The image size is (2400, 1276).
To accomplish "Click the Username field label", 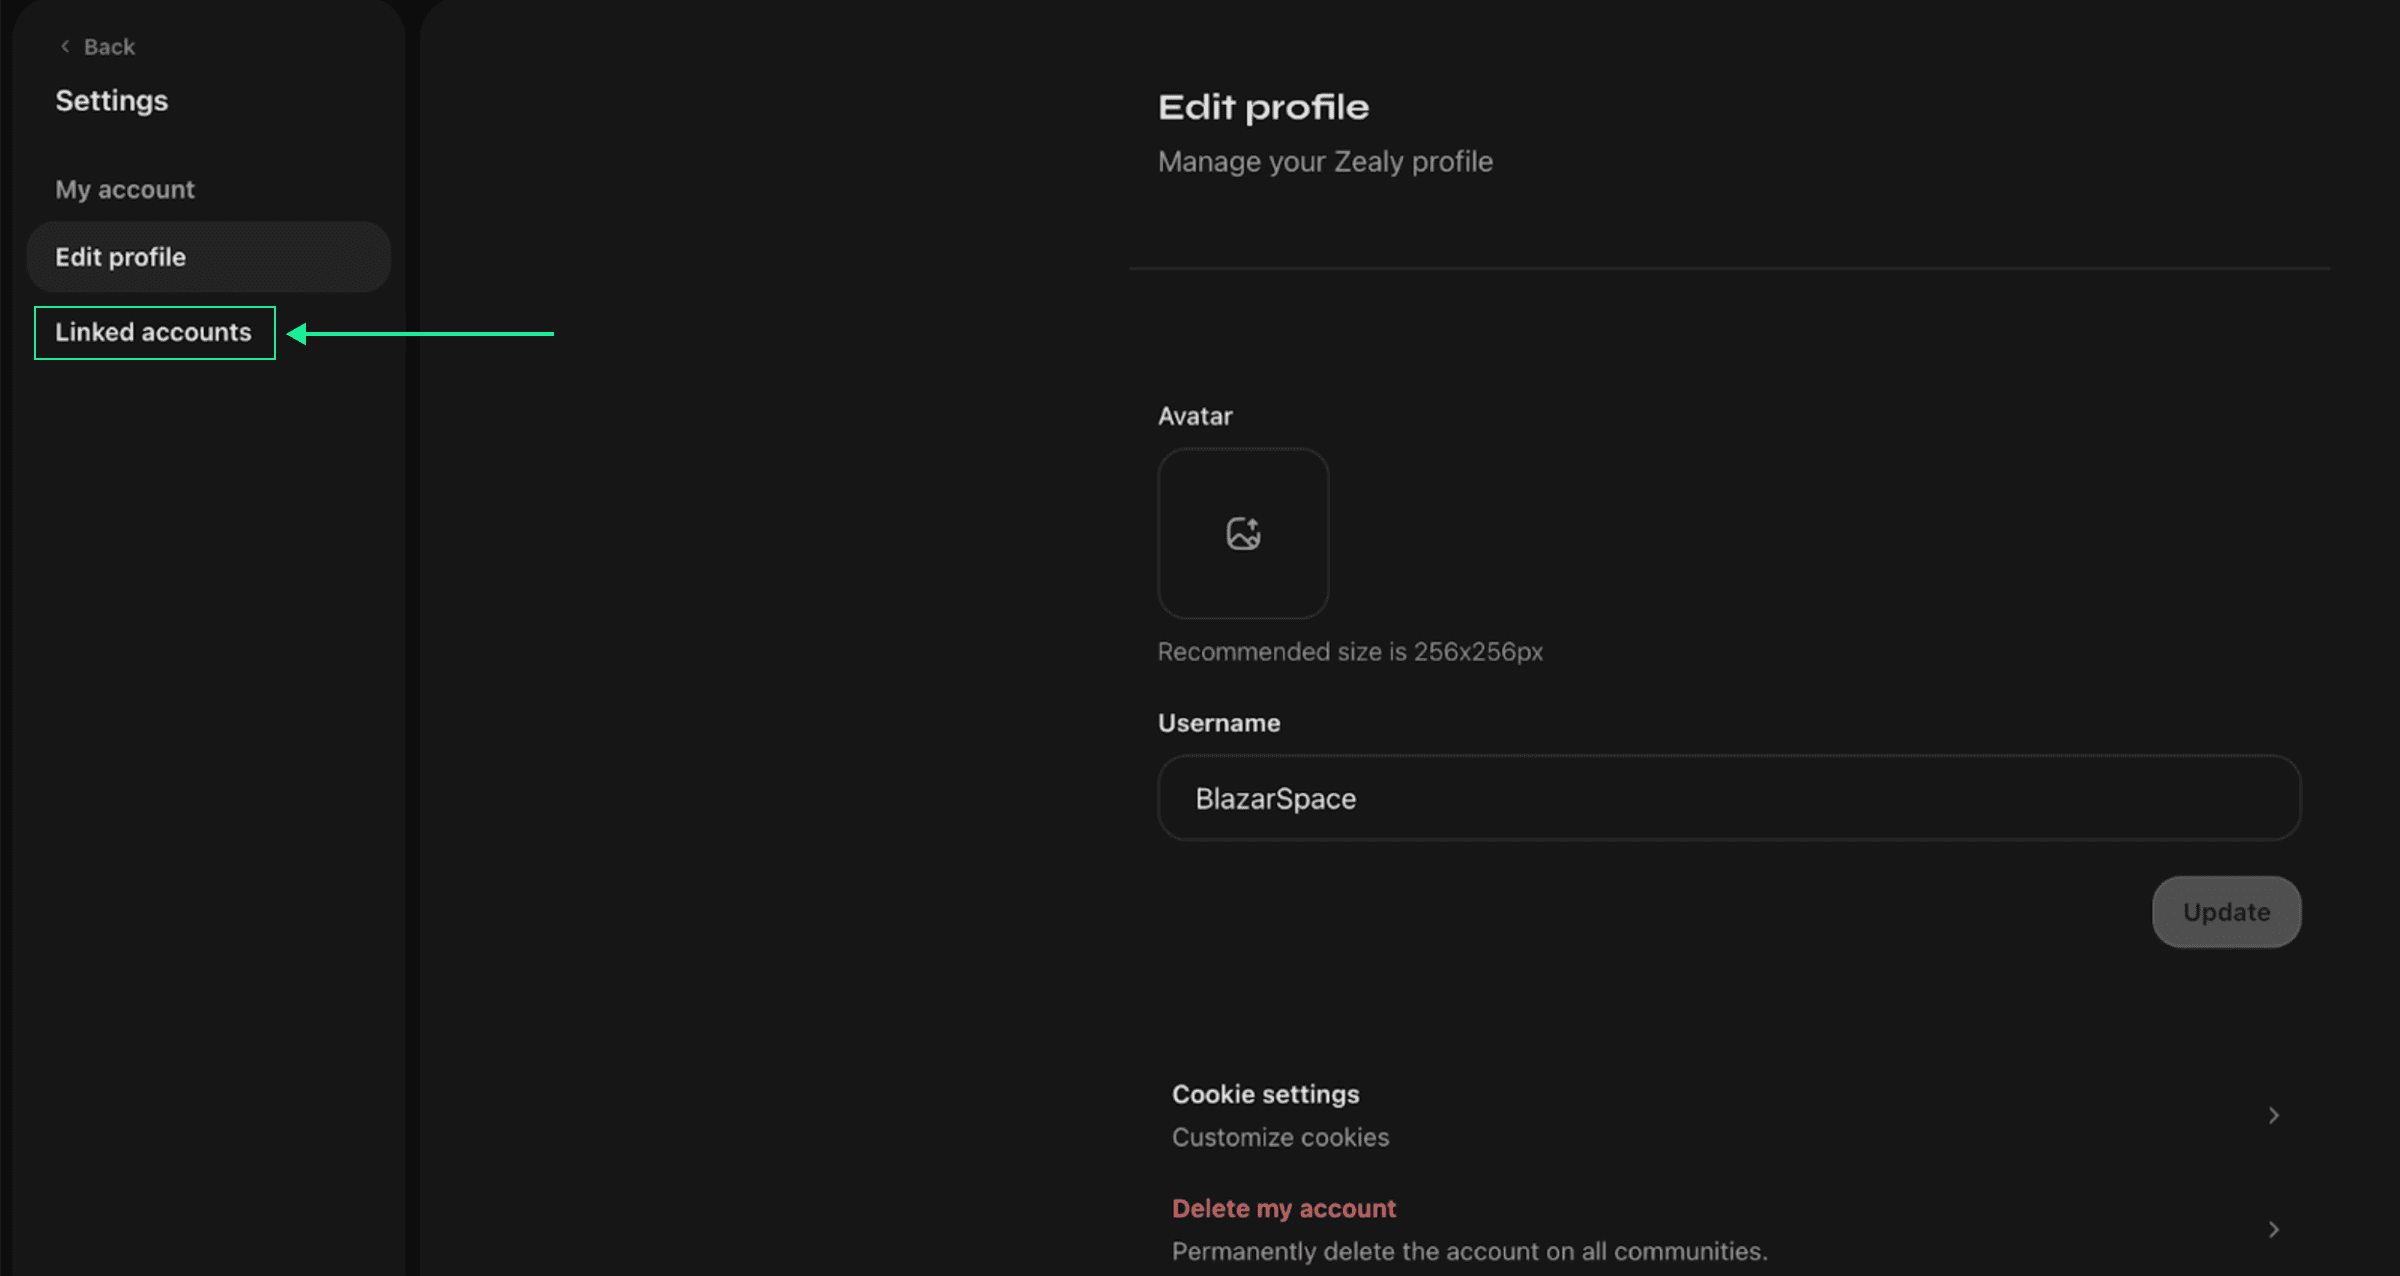I will pos(1218,723).
